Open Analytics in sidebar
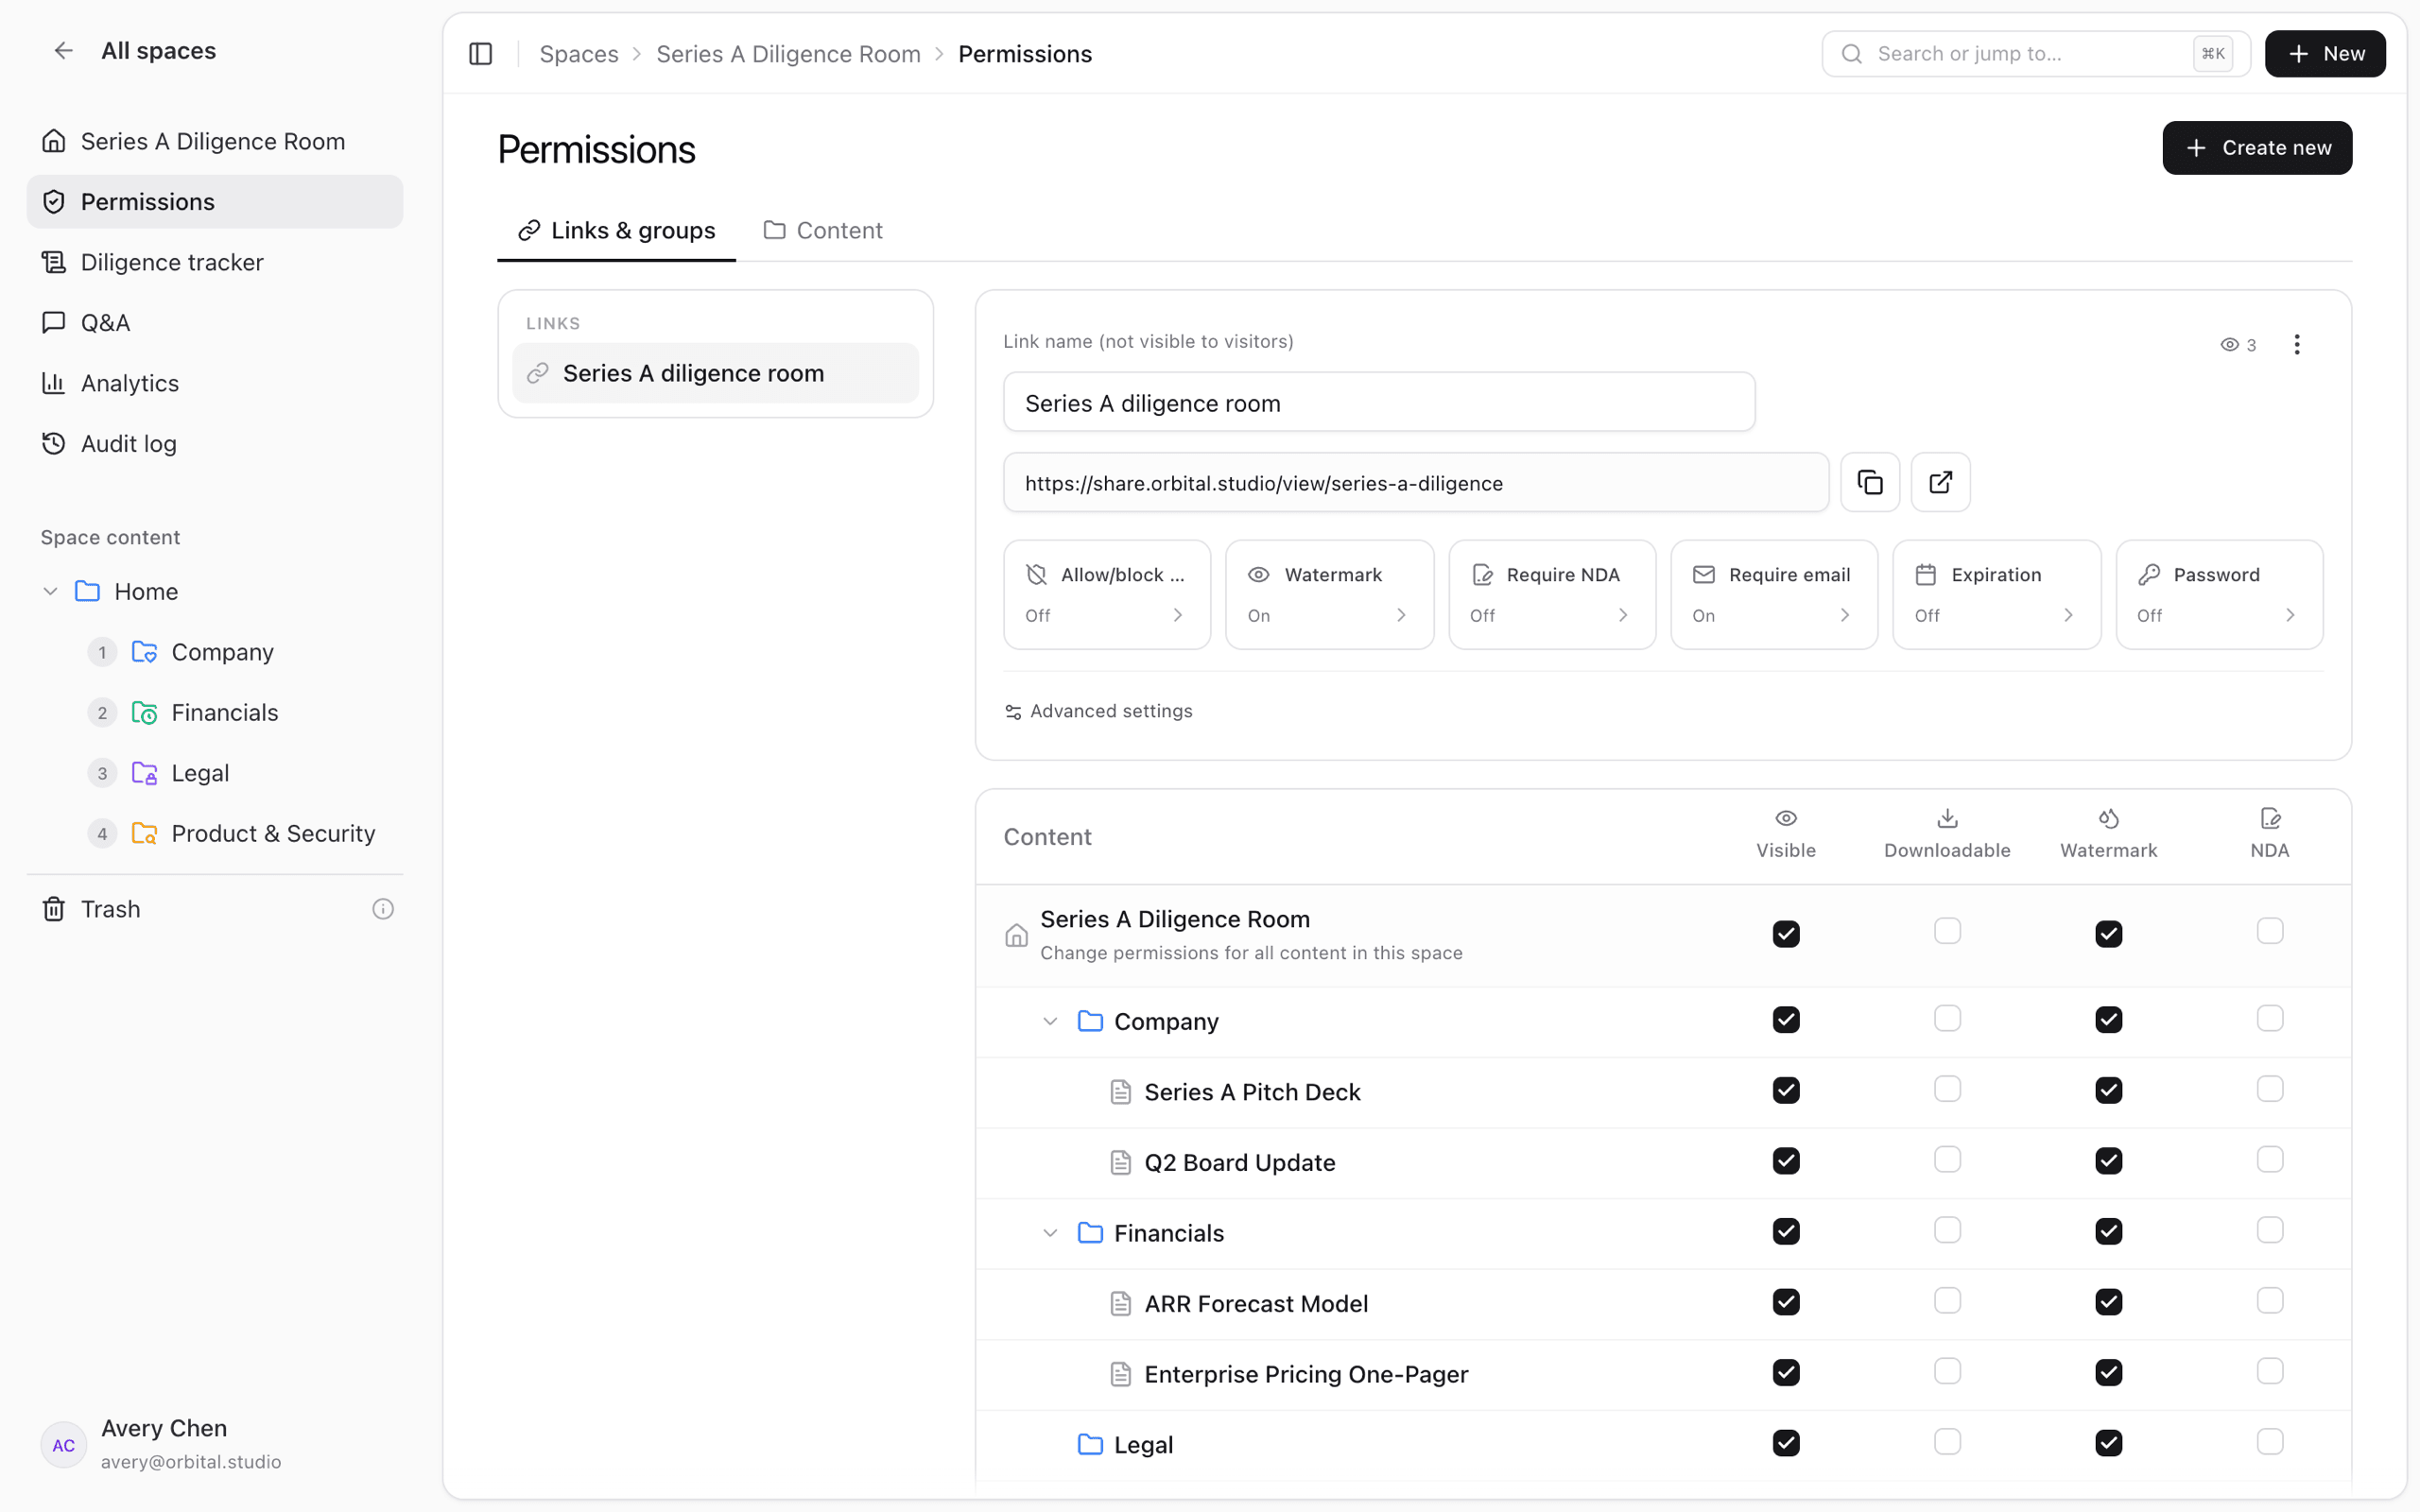 point(215,383)
